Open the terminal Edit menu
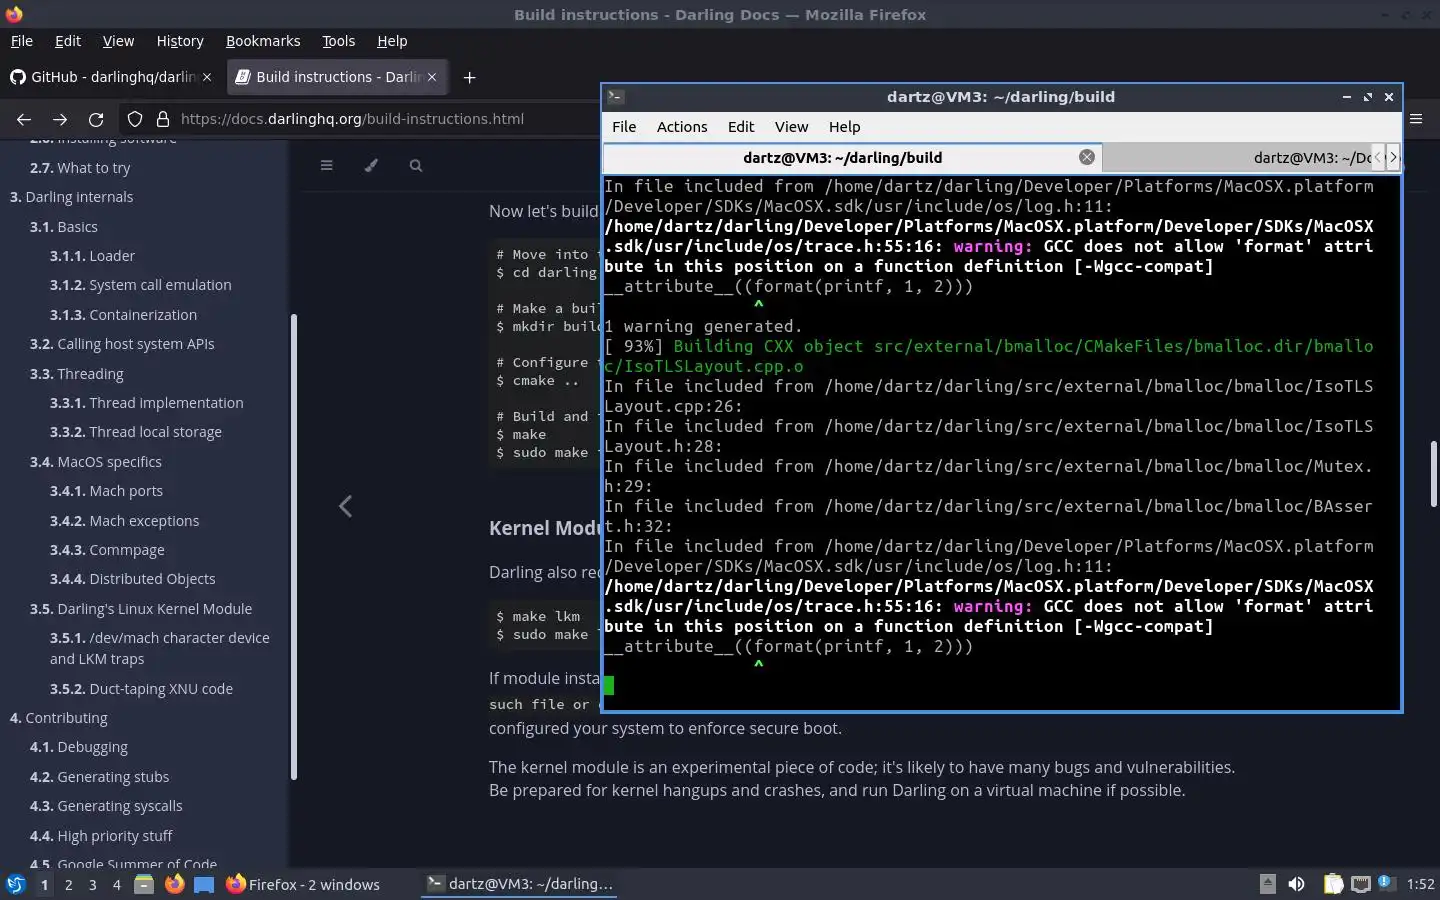 coord(741,127)
